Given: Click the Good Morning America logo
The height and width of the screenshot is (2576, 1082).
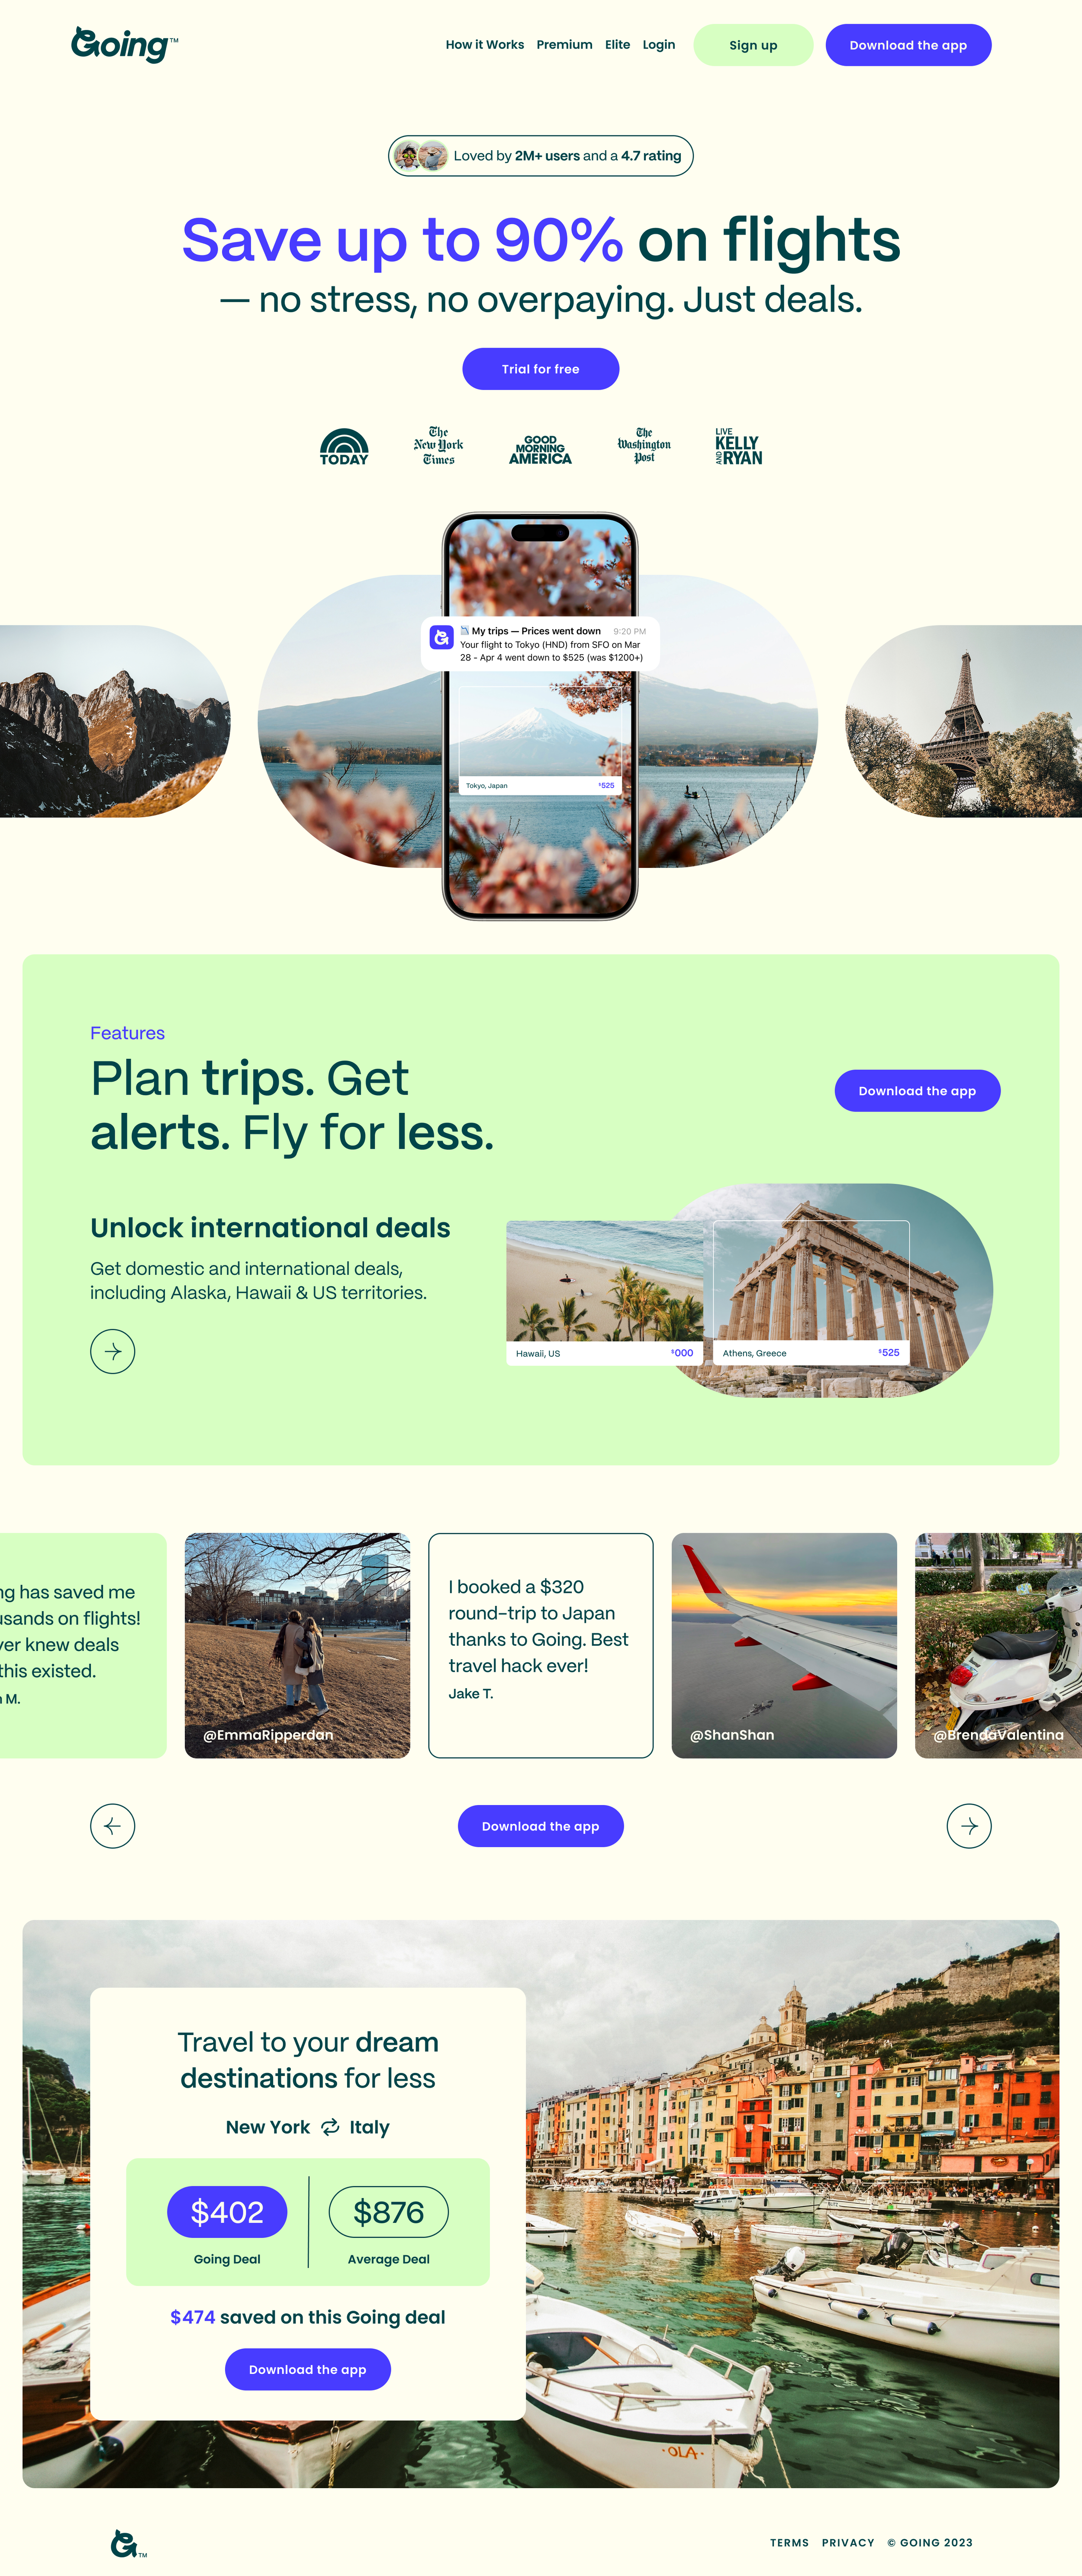Looking at the screenshot, I should pos(540,449).
